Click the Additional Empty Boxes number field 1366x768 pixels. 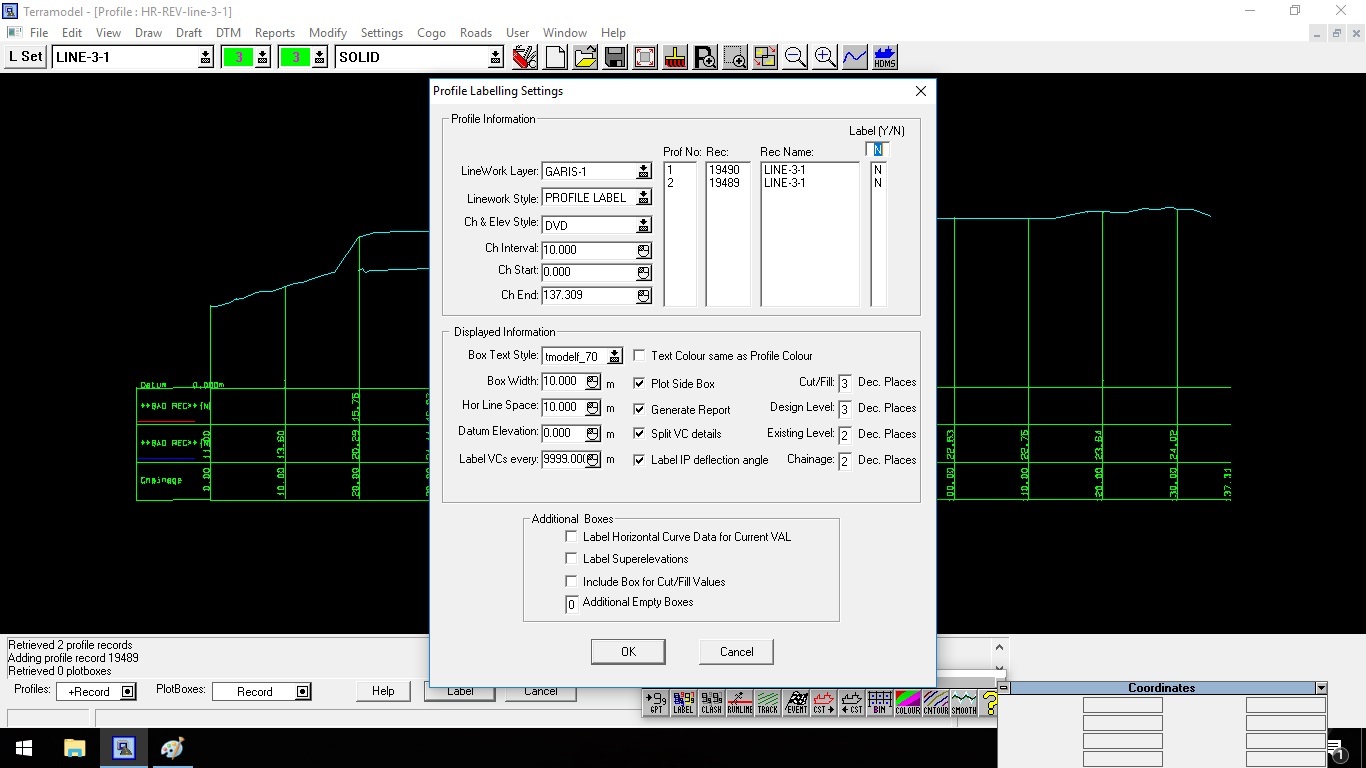point(572,604)
